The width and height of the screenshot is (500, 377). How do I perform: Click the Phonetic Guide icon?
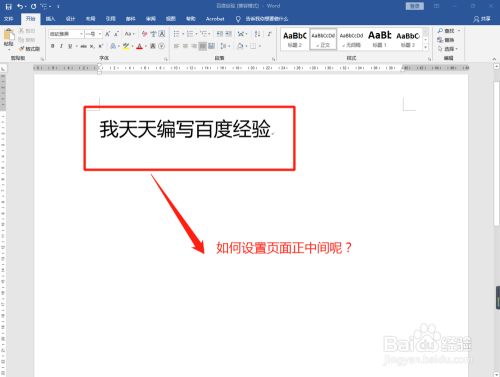[153, 34]
